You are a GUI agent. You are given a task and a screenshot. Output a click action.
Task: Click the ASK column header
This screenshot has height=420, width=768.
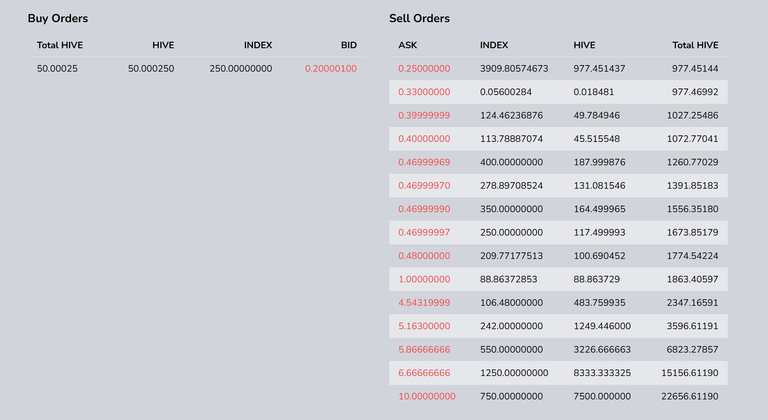pyautogui.click(x=408, y=45)
